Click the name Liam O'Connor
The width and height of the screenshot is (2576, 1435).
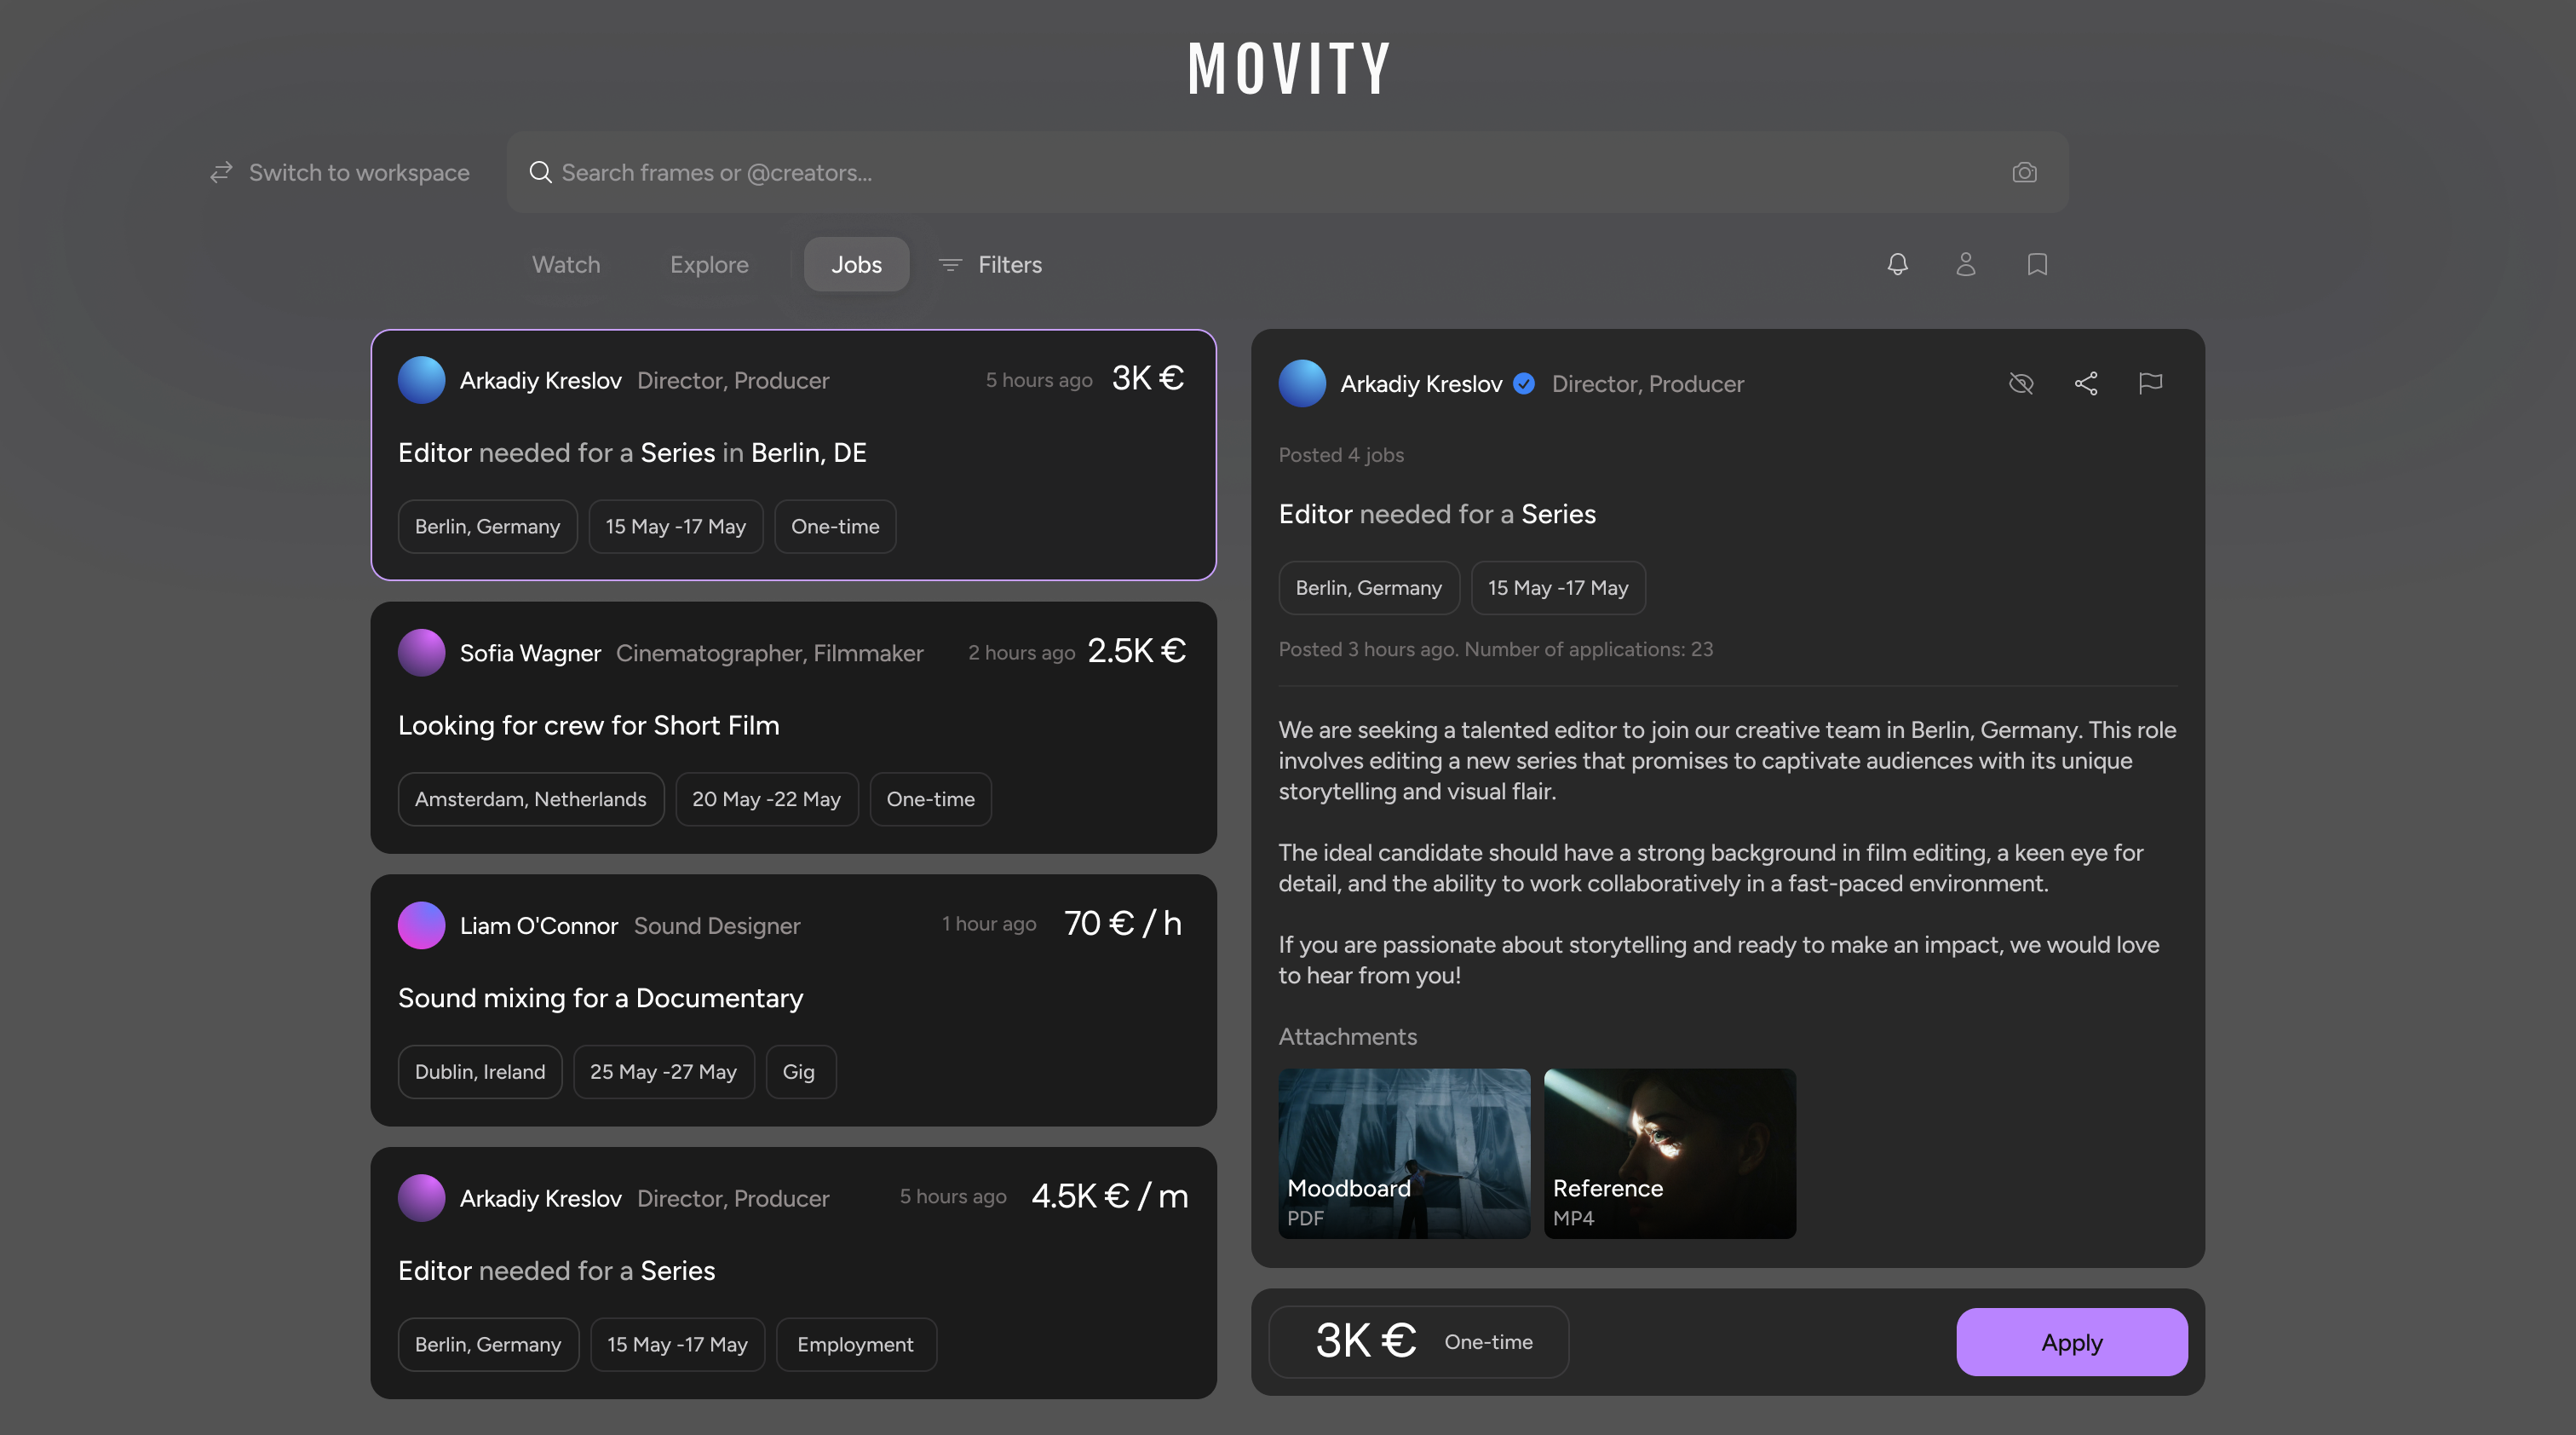tap(539, 926)
